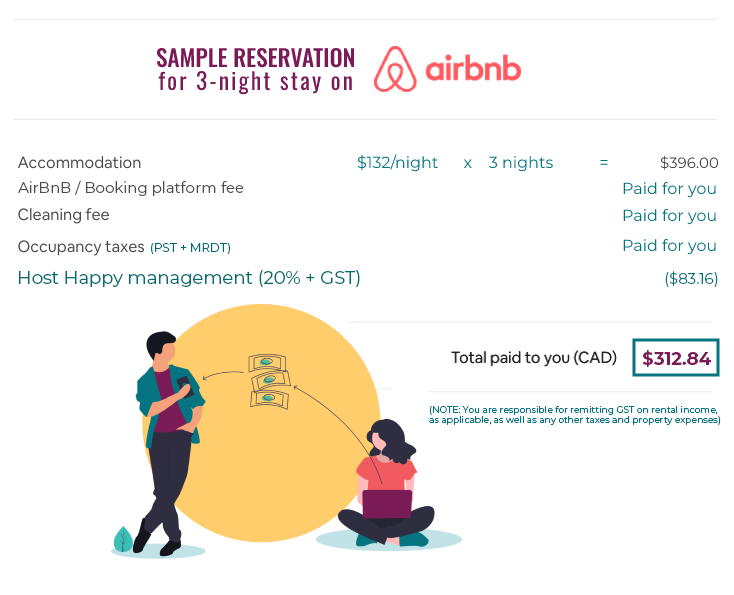Click the $132/night rate

[x=397, y=163]
